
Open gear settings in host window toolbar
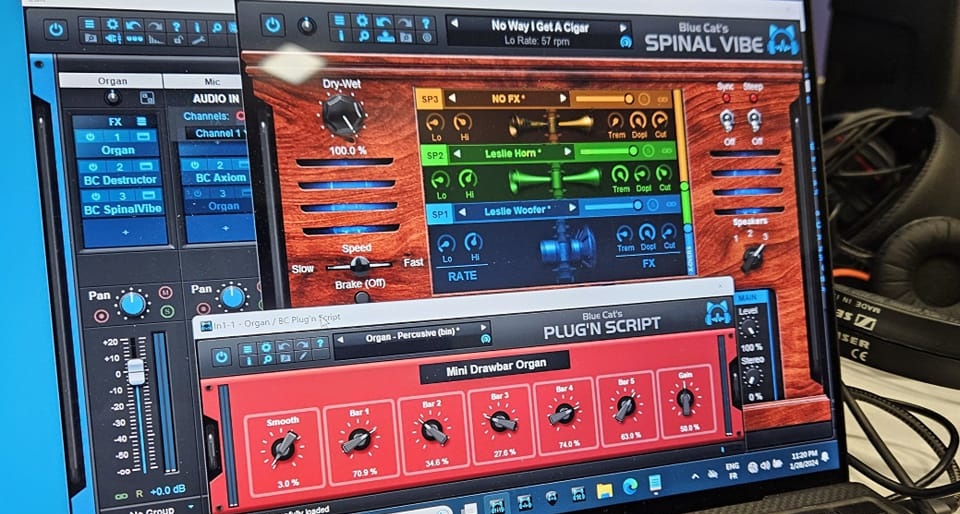tap(112, 24)
